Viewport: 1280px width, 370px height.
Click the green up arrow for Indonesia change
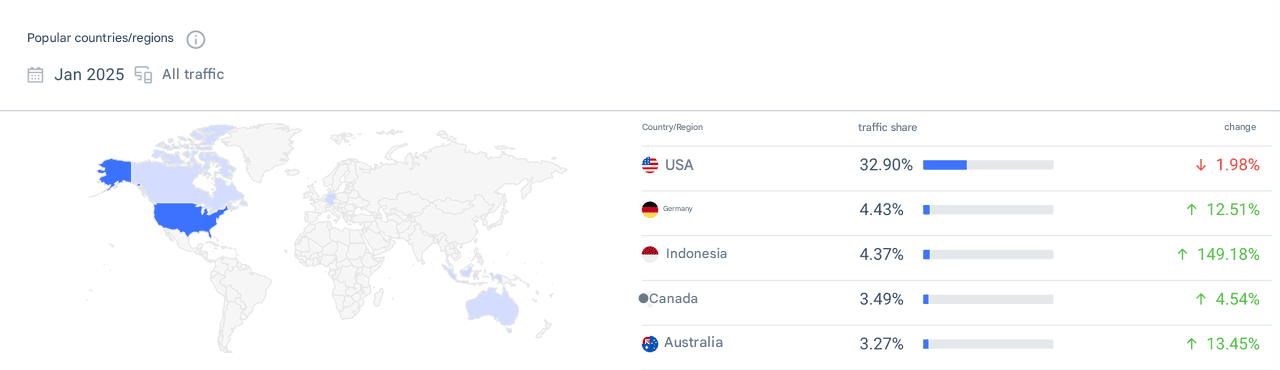coord(1183,254)
